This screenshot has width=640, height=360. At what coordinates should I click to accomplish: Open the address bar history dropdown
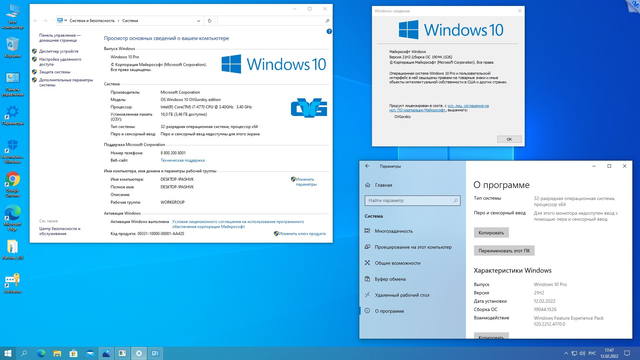tap(198, 20)
